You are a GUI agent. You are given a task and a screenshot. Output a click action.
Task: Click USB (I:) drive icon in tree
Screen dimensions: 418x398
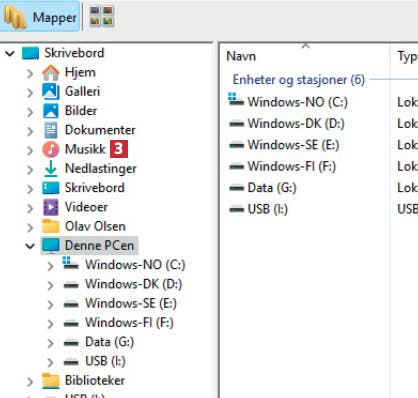71,362
